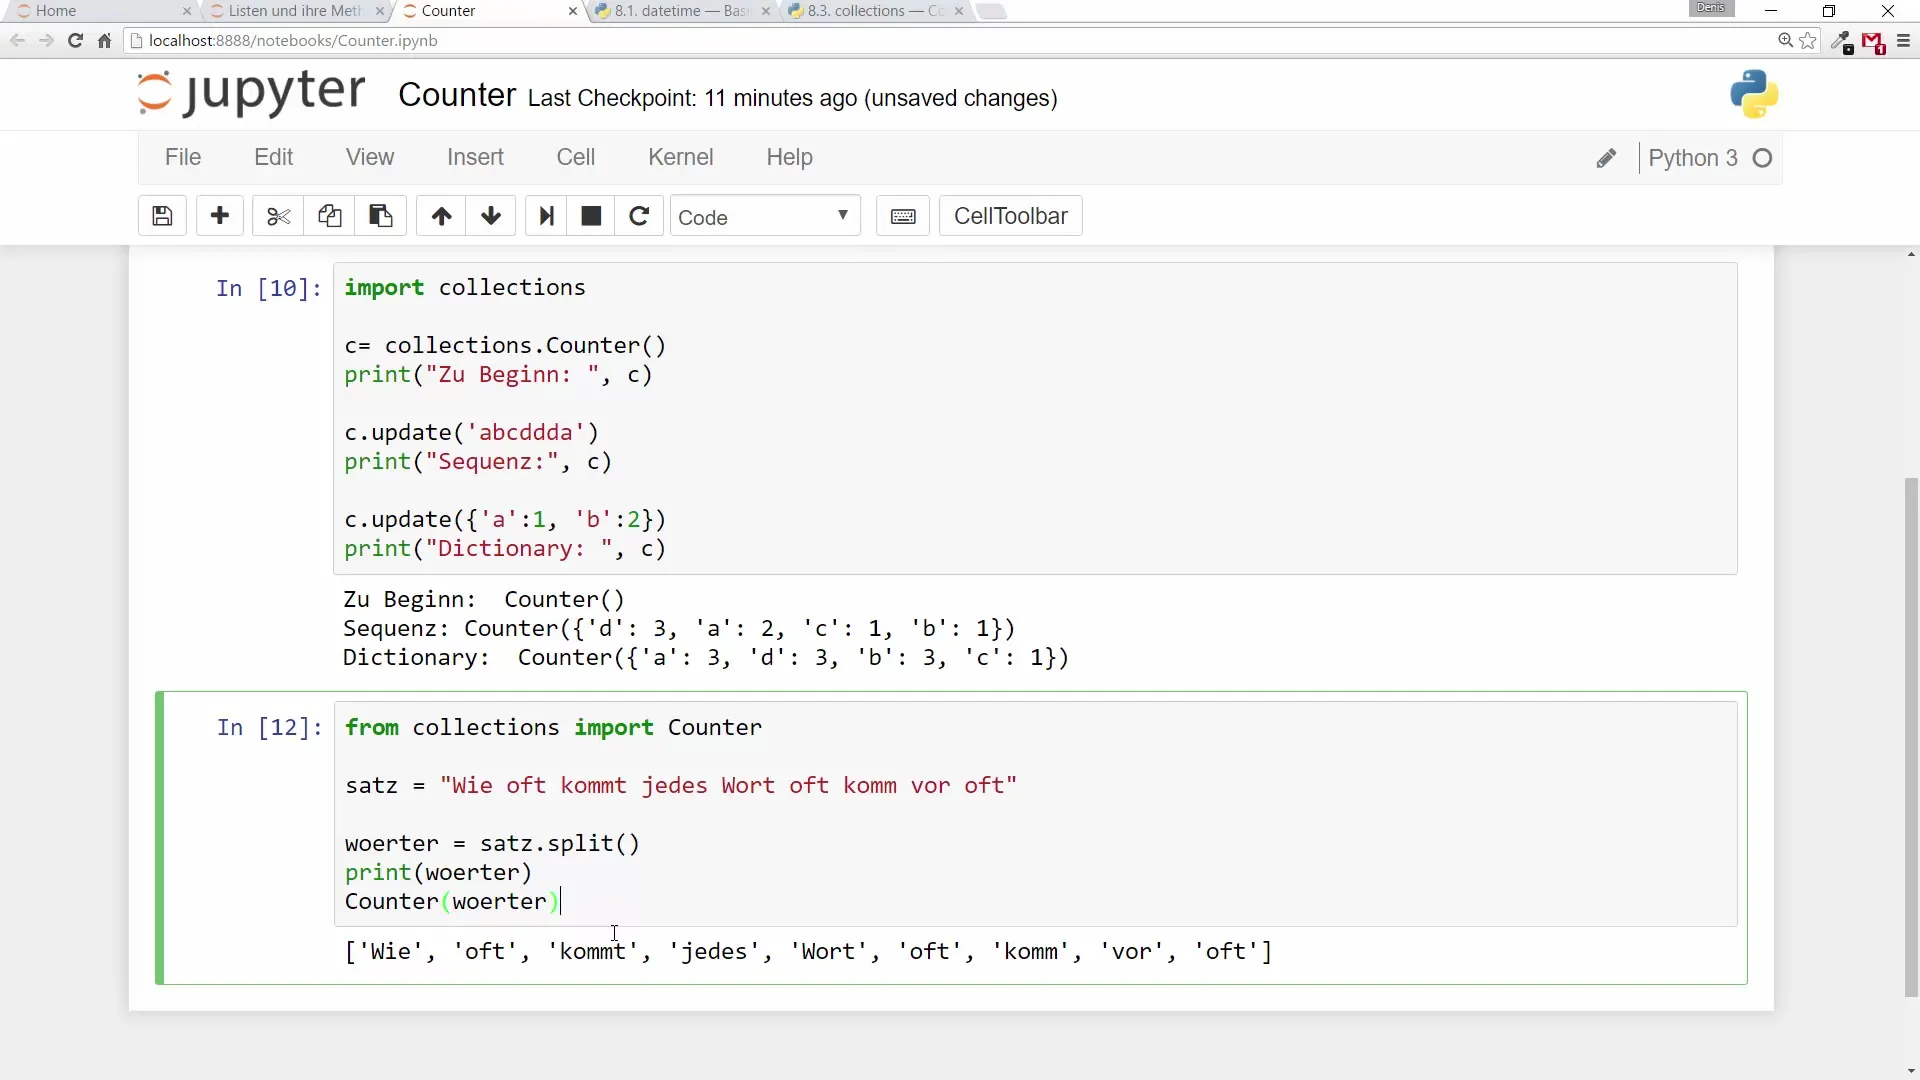Viewport: 1920px width, 1080px height.
Task: Click the Dictionary Counter output line
Action: [706, 657]
